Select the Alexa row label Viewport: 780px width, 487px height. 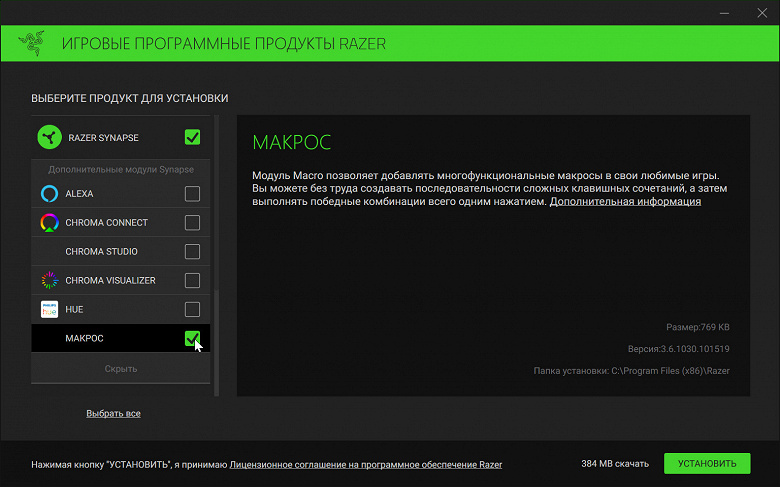[79, 194]
